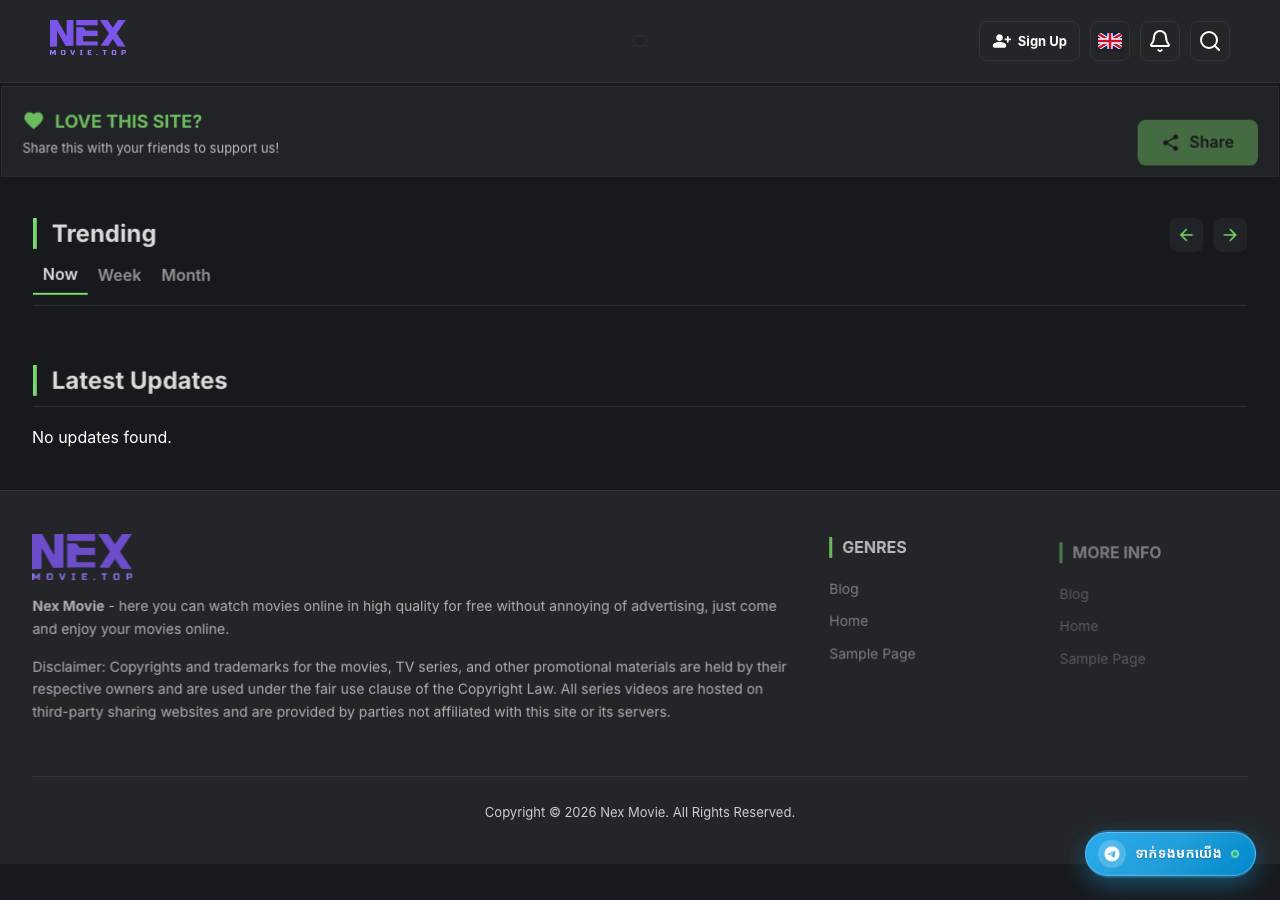
Task: Go to previous trending slide arrow
Action: tap(1186, 235)
